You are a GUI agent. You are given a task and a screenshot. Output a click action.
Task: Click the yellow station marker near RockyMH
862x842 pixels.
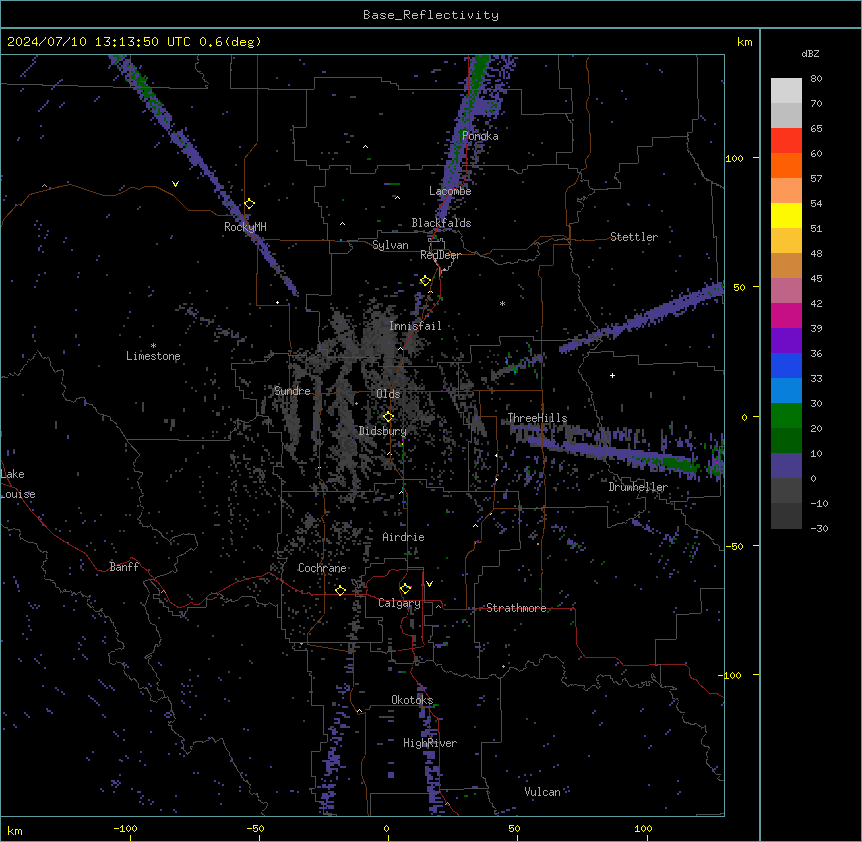[250, 204]
